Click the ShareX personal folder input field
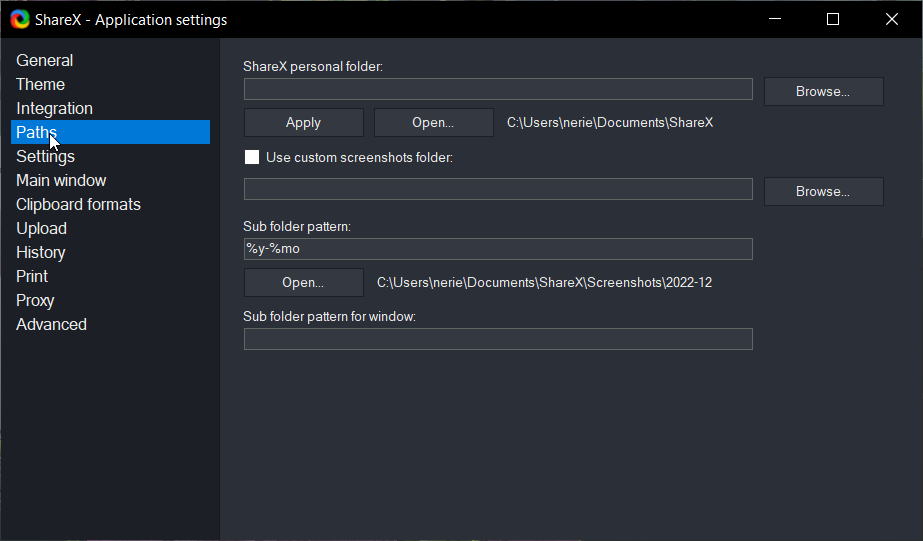The image size is (923, 541). click(498, 89)
